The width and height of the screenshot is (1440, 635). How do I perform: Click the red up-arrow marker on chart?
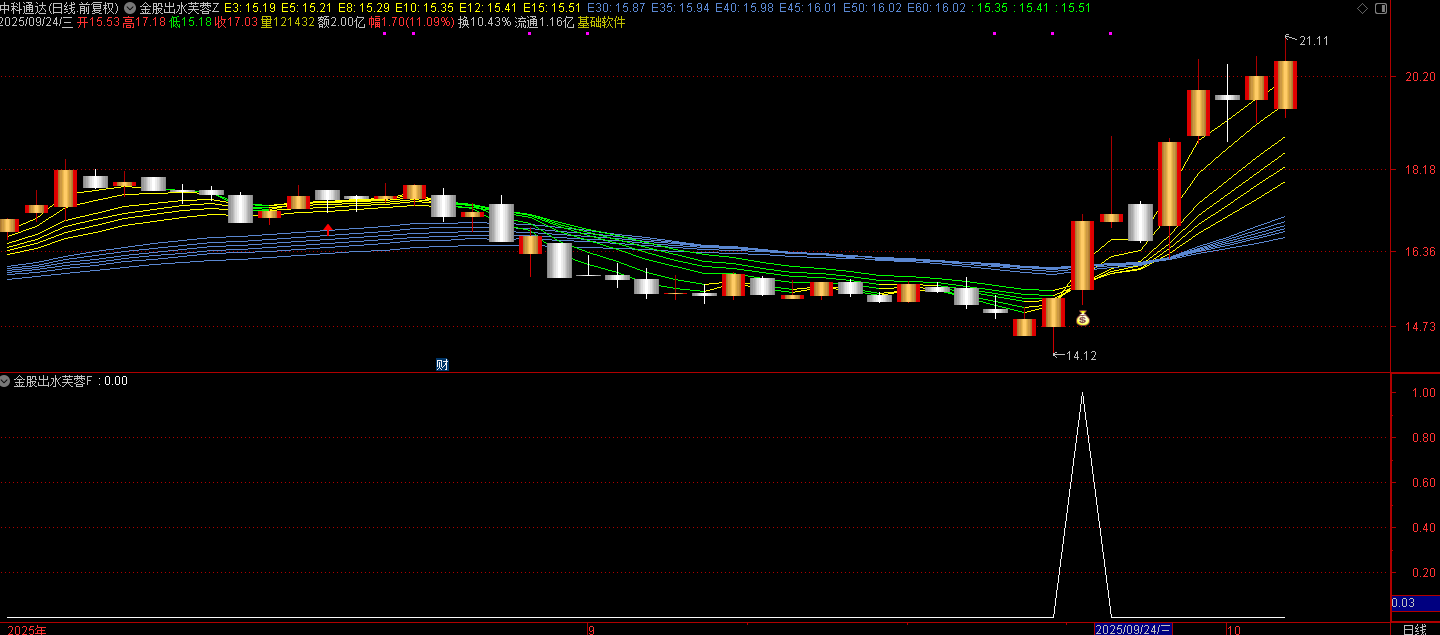[328, 229]
